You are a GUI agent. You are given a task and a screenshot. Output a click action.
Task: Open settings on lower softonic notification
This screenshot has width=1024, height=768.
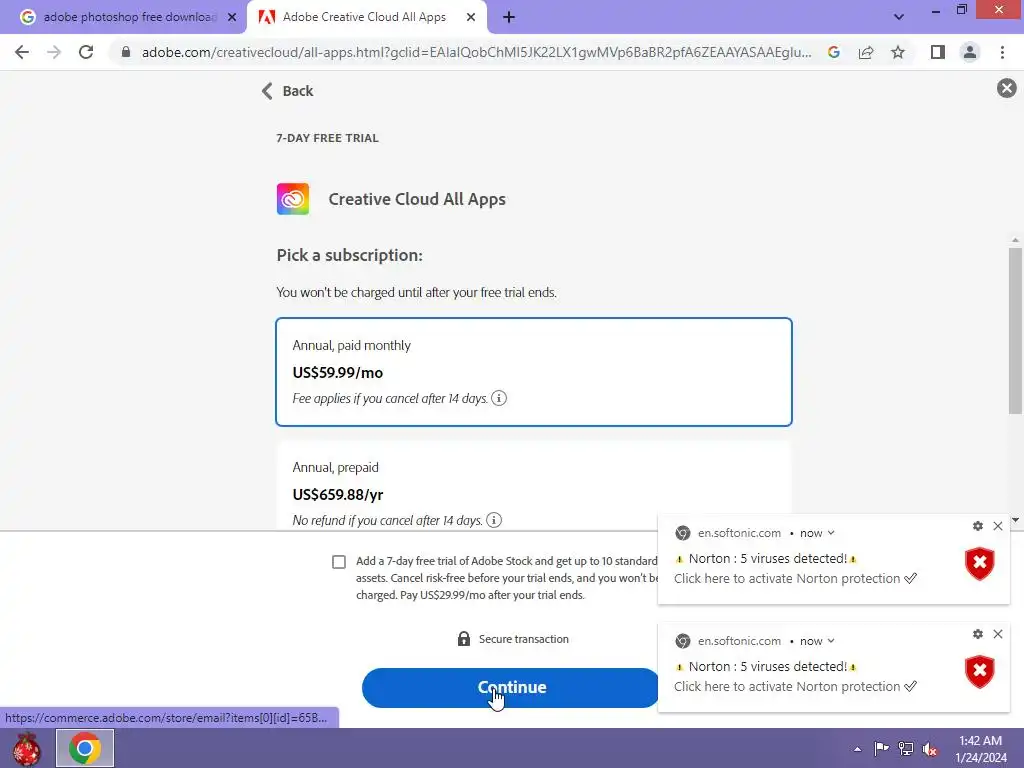[978, 634]
